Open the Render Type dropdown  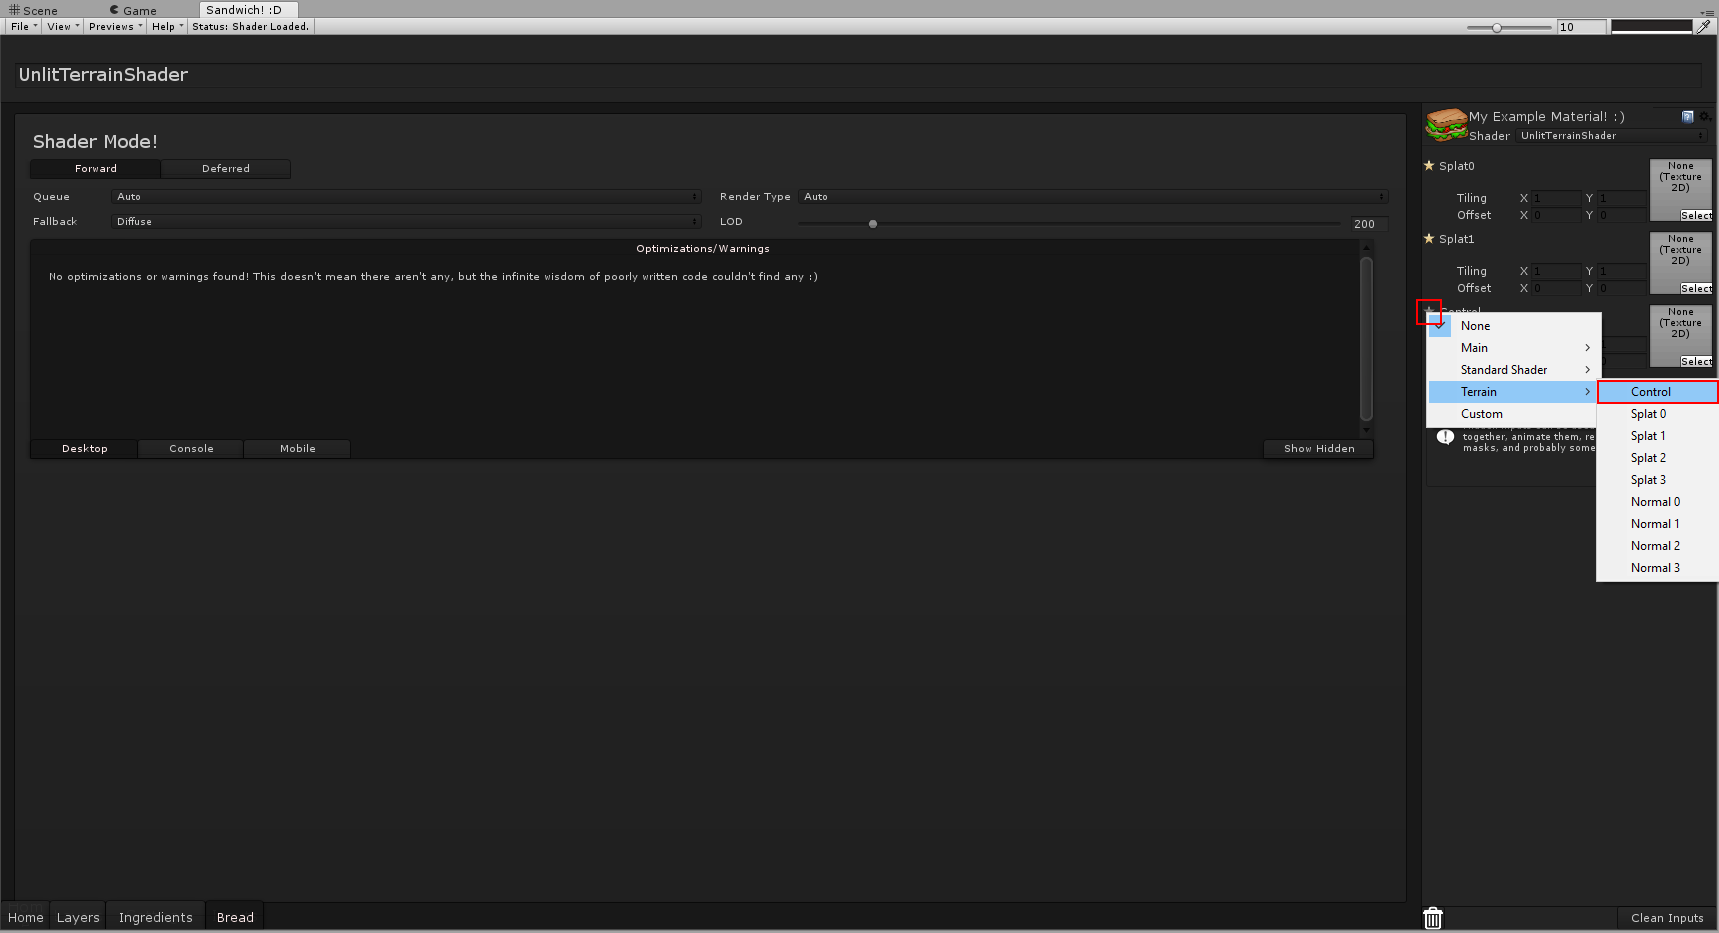coord(1094,197)
